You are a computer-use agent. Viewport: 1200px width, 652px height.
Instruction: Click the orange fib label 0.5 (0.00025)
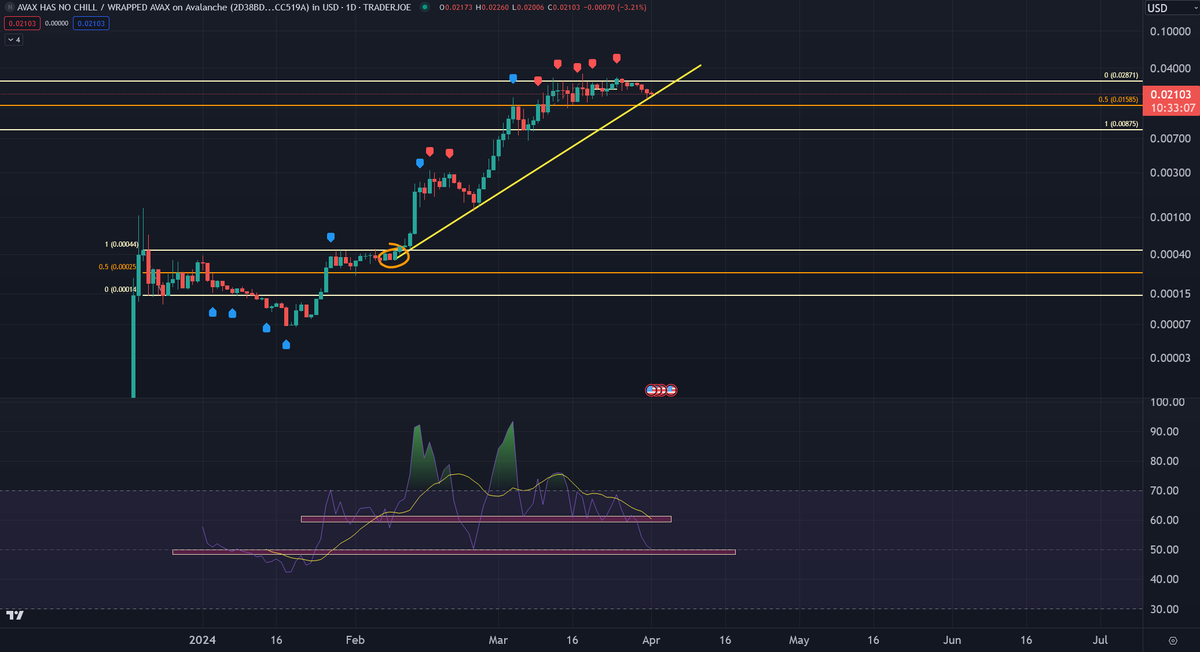click(x=118, y=266)
